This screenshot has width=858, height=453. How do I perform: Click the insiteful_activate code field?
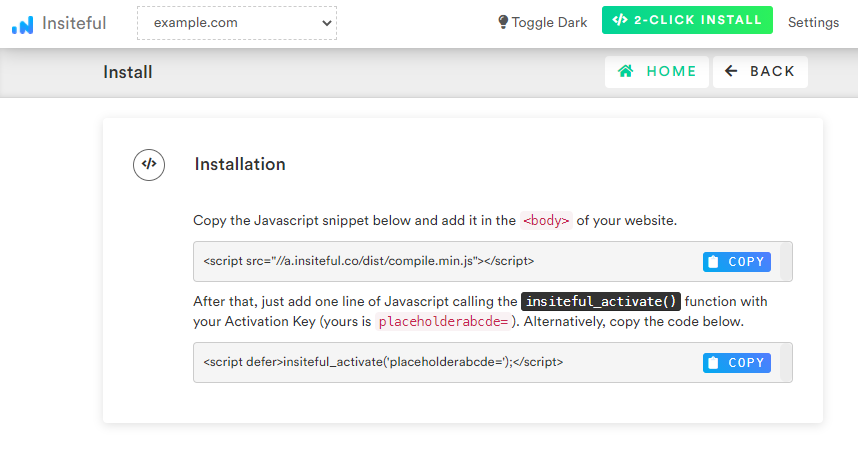(x=492, y=363)
